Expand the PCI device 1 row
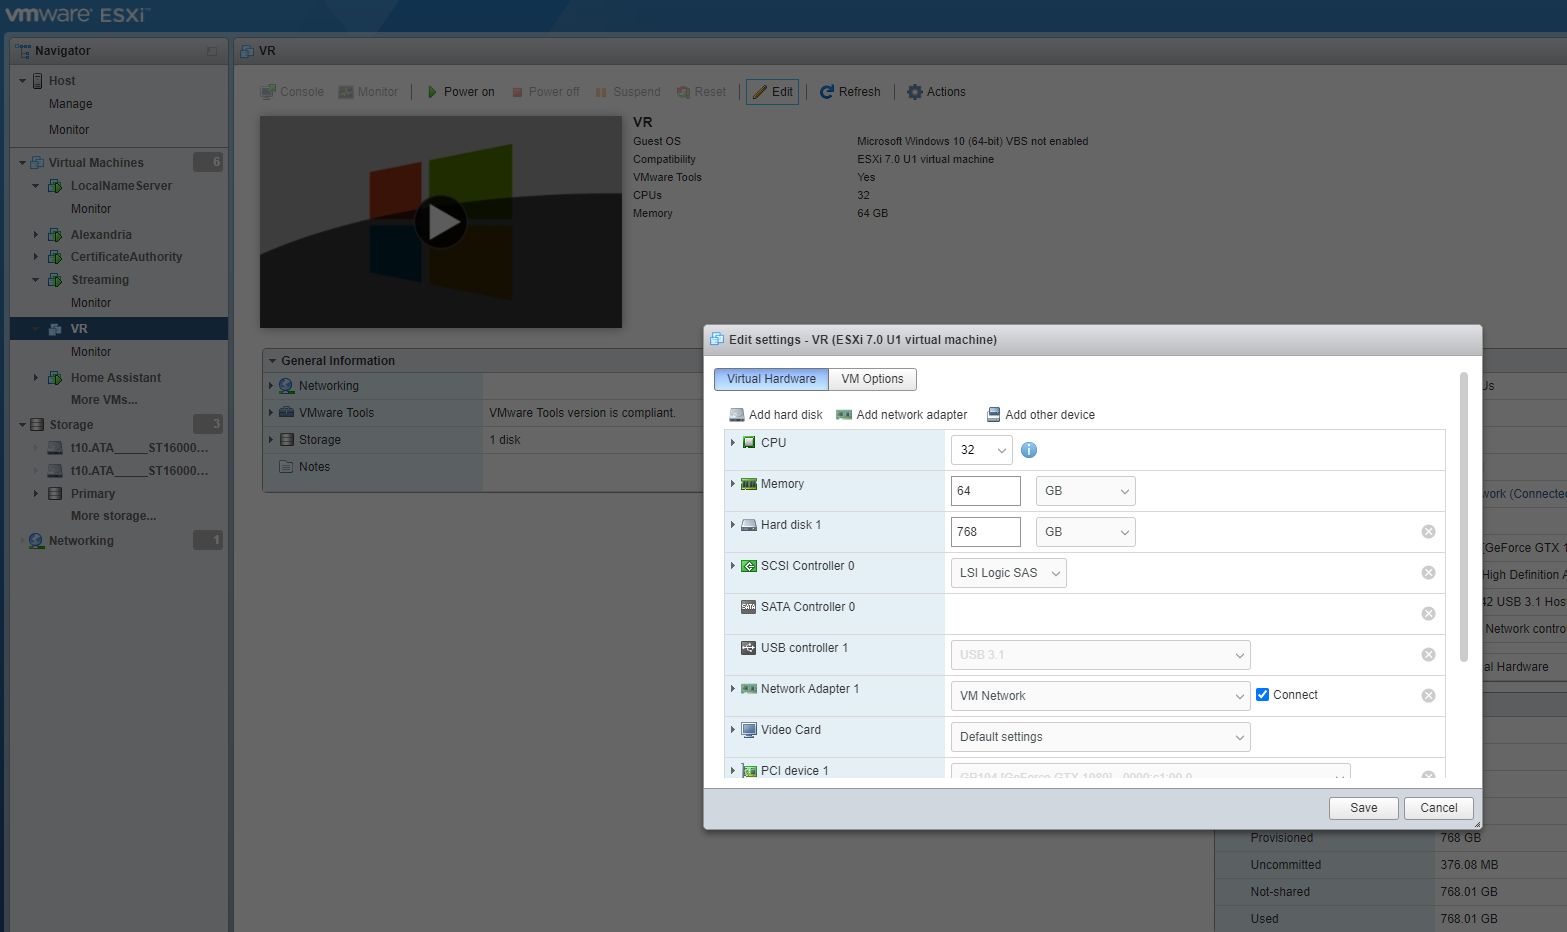The width and height of the screenshot is (1567, 932). click(x=733, y=771)
